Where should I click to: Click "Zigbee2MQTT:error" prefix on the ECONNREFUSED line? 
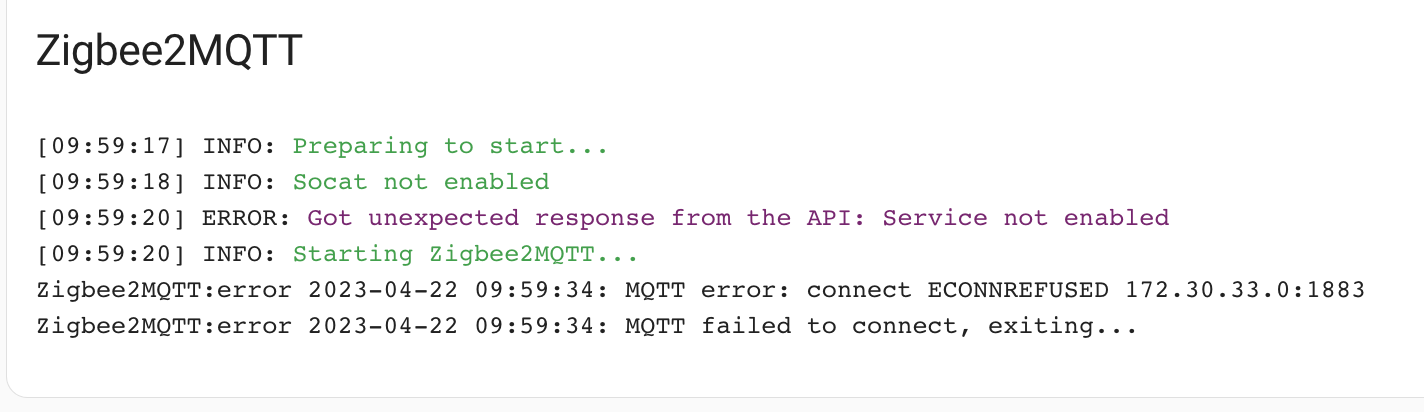(x=163, y=290)
